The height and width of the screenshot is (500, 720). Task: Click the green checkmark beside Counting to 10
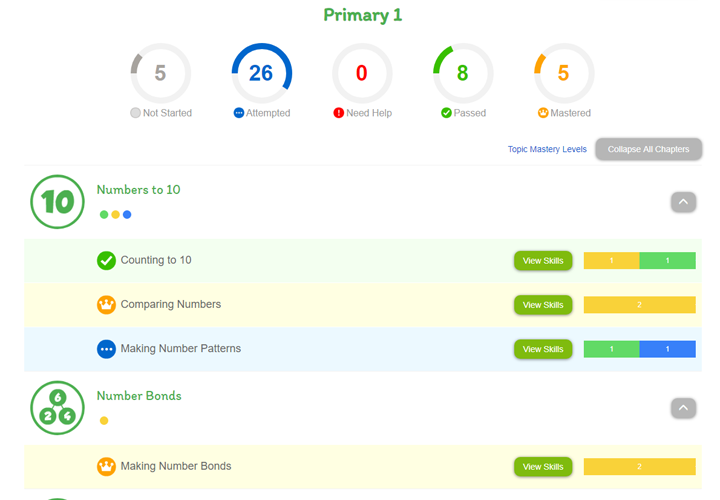(106, 261)
